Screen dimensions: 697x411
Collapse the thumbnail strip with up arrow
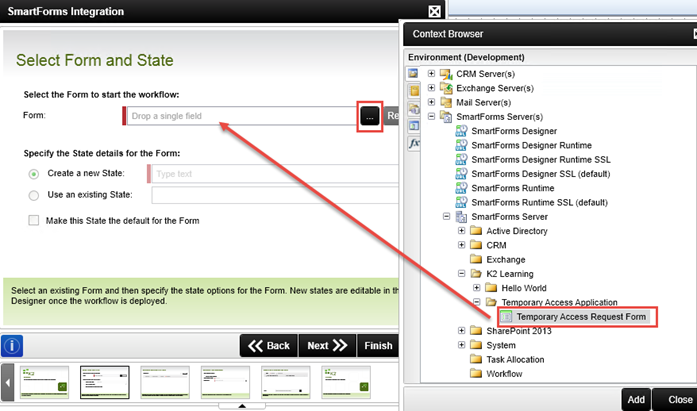[242, 406]
